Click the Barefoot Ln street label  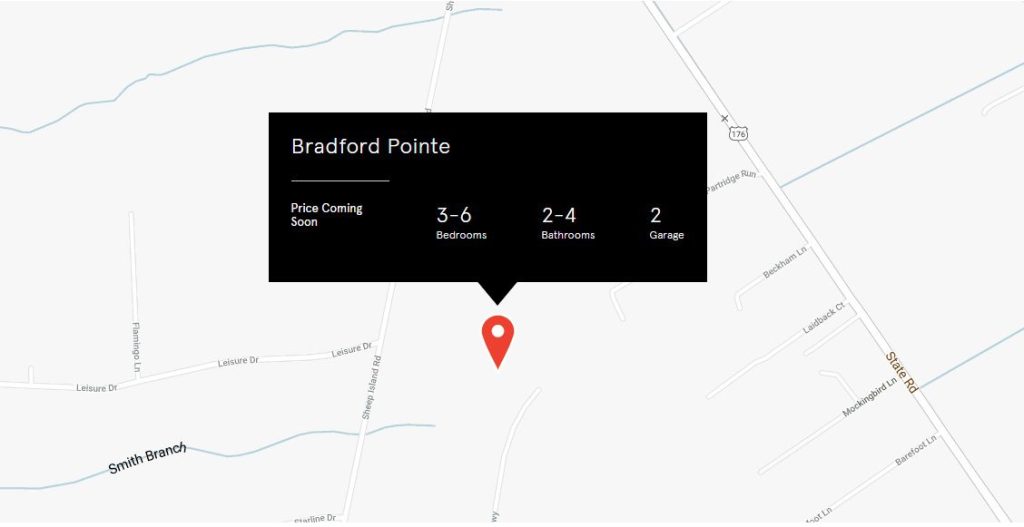tap(916, 449)
